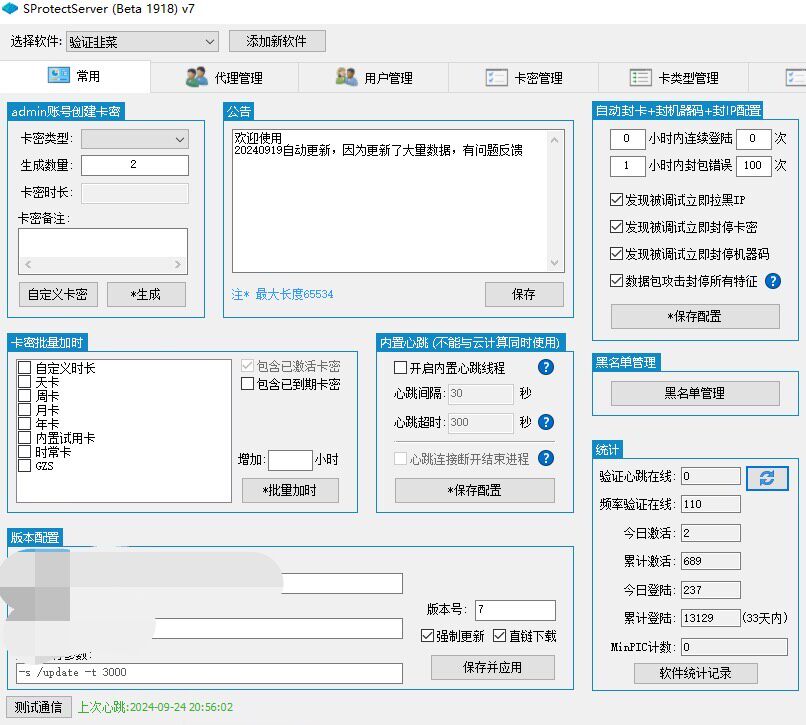The width and height of the screenshot is (806, 725).
Task: Click the 小时内连续登陆 hours field
Action: click(627, 138)
